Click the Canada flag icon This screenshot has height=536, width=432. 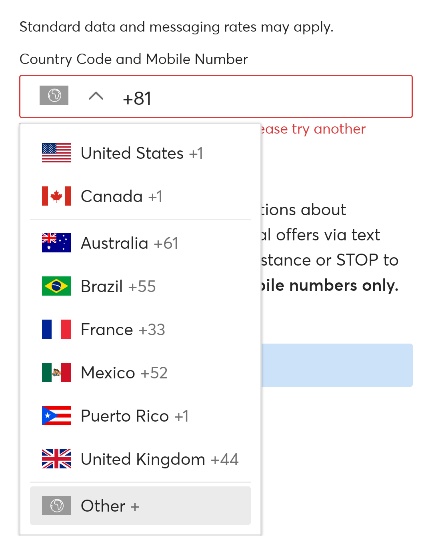(56, 196)
